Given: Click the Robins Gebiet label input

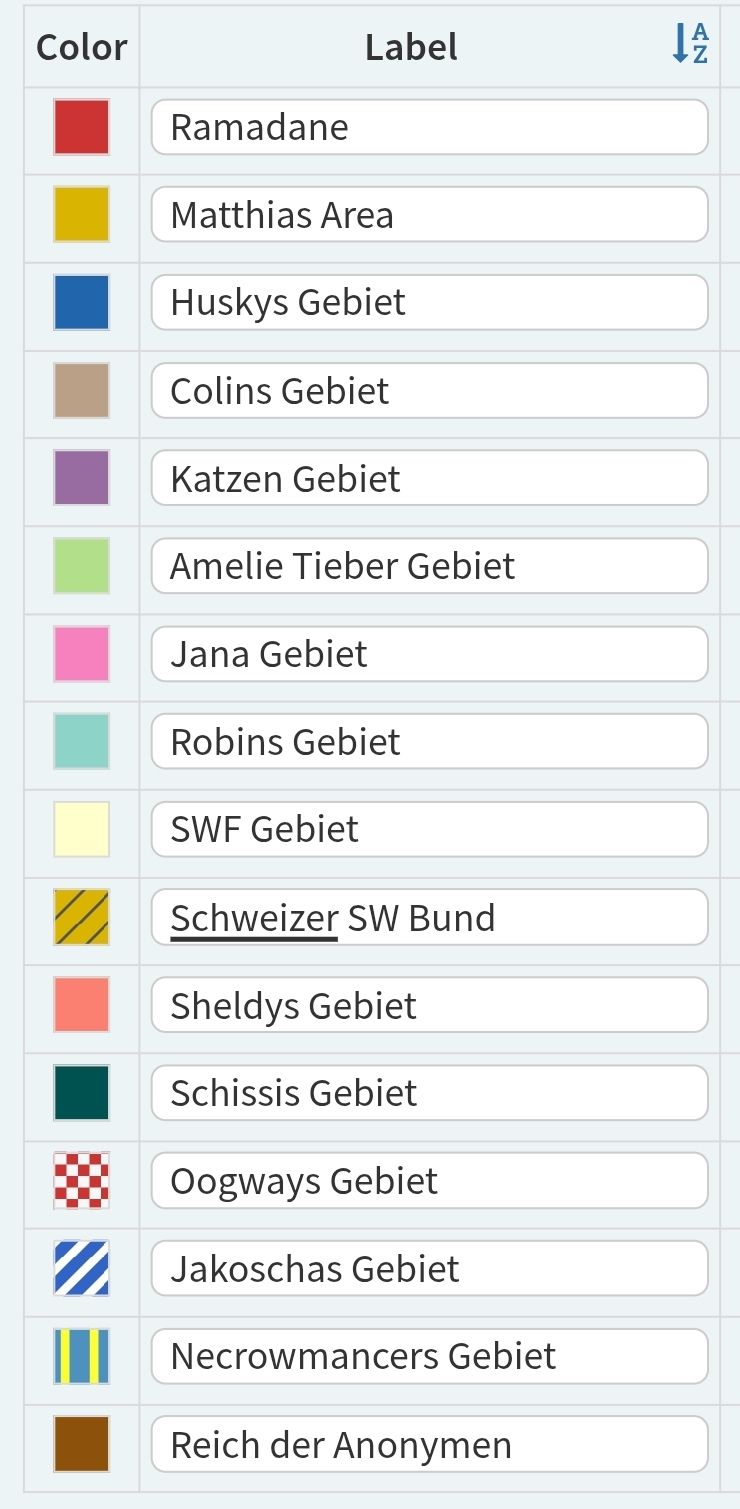Looking at the screenshot, I should coord(429,742).
